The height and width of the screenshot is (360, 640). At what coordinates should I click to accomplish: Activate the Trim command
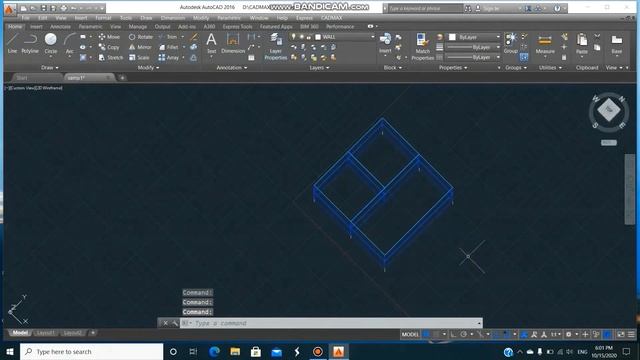(168, 37)
